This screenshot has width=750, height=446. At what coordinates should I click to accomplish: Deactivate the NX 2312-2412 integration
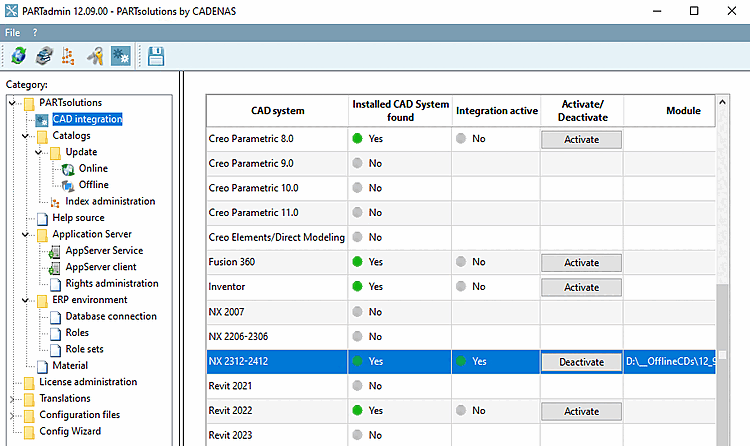click(581, 362)
